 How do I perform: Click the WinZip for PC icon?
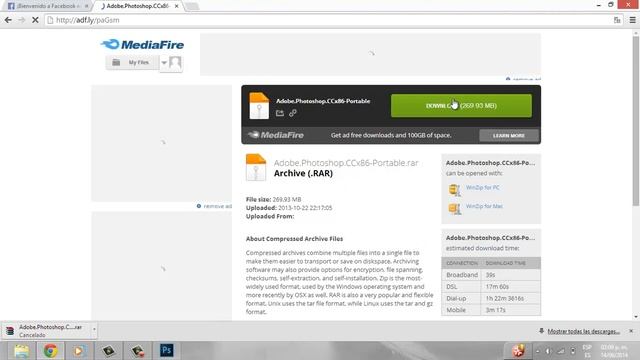455,190
